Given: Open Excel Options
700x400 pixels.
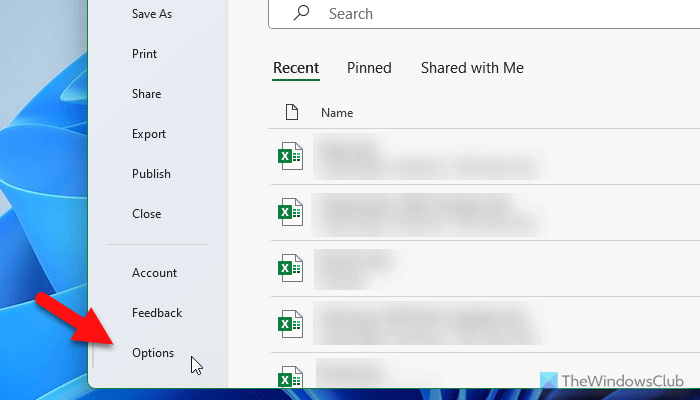Looking at the screenshot, I should [153, 353].
